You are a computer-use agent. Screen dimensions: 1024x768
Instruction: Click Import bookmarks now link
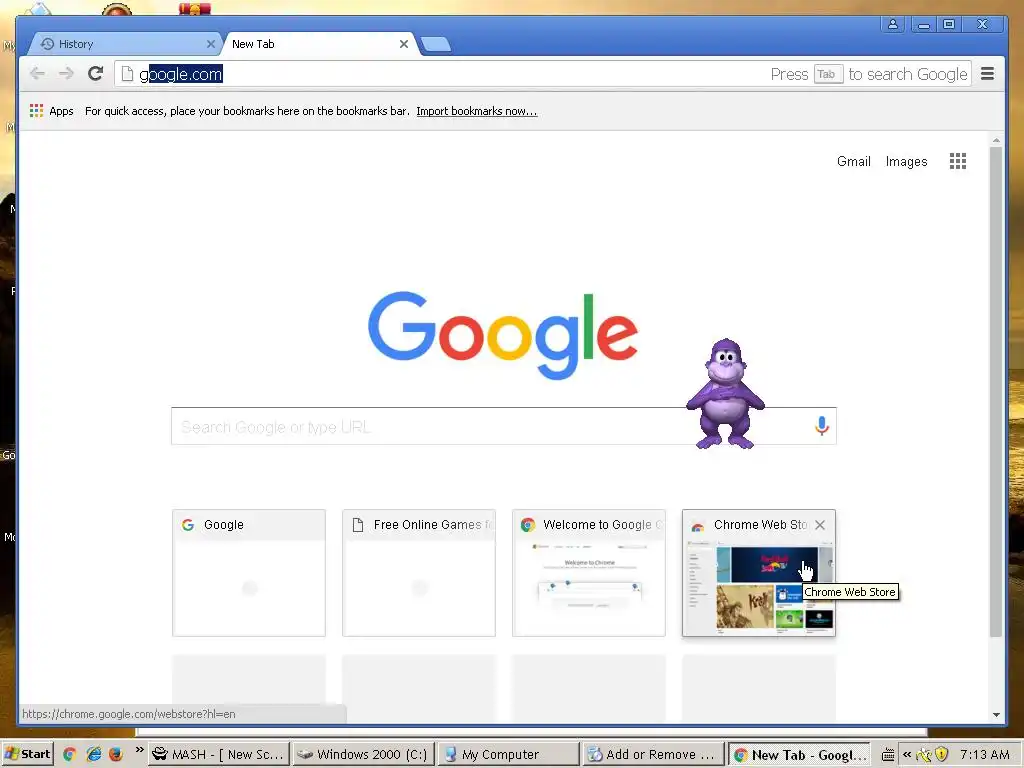(477, 111)
